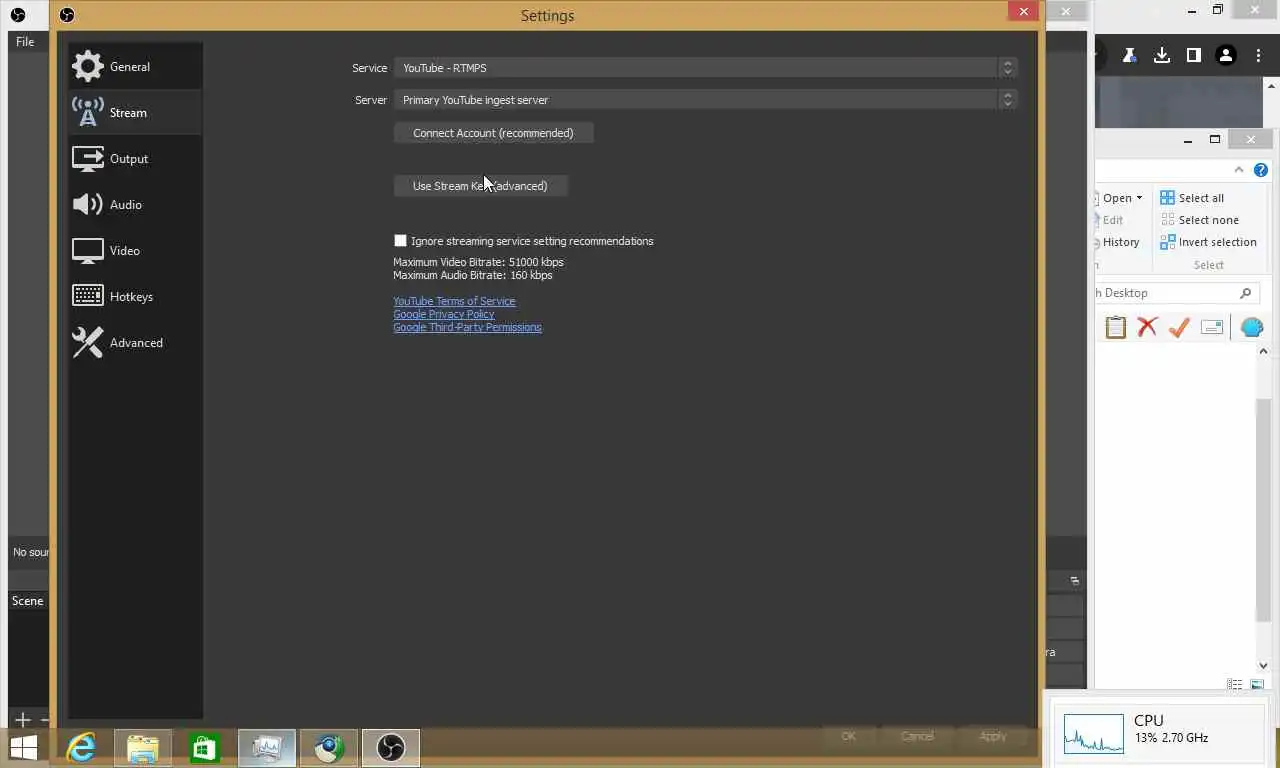
Task: Select the CPU graph in Task Manager
Action: click(x=1093, y=734)
